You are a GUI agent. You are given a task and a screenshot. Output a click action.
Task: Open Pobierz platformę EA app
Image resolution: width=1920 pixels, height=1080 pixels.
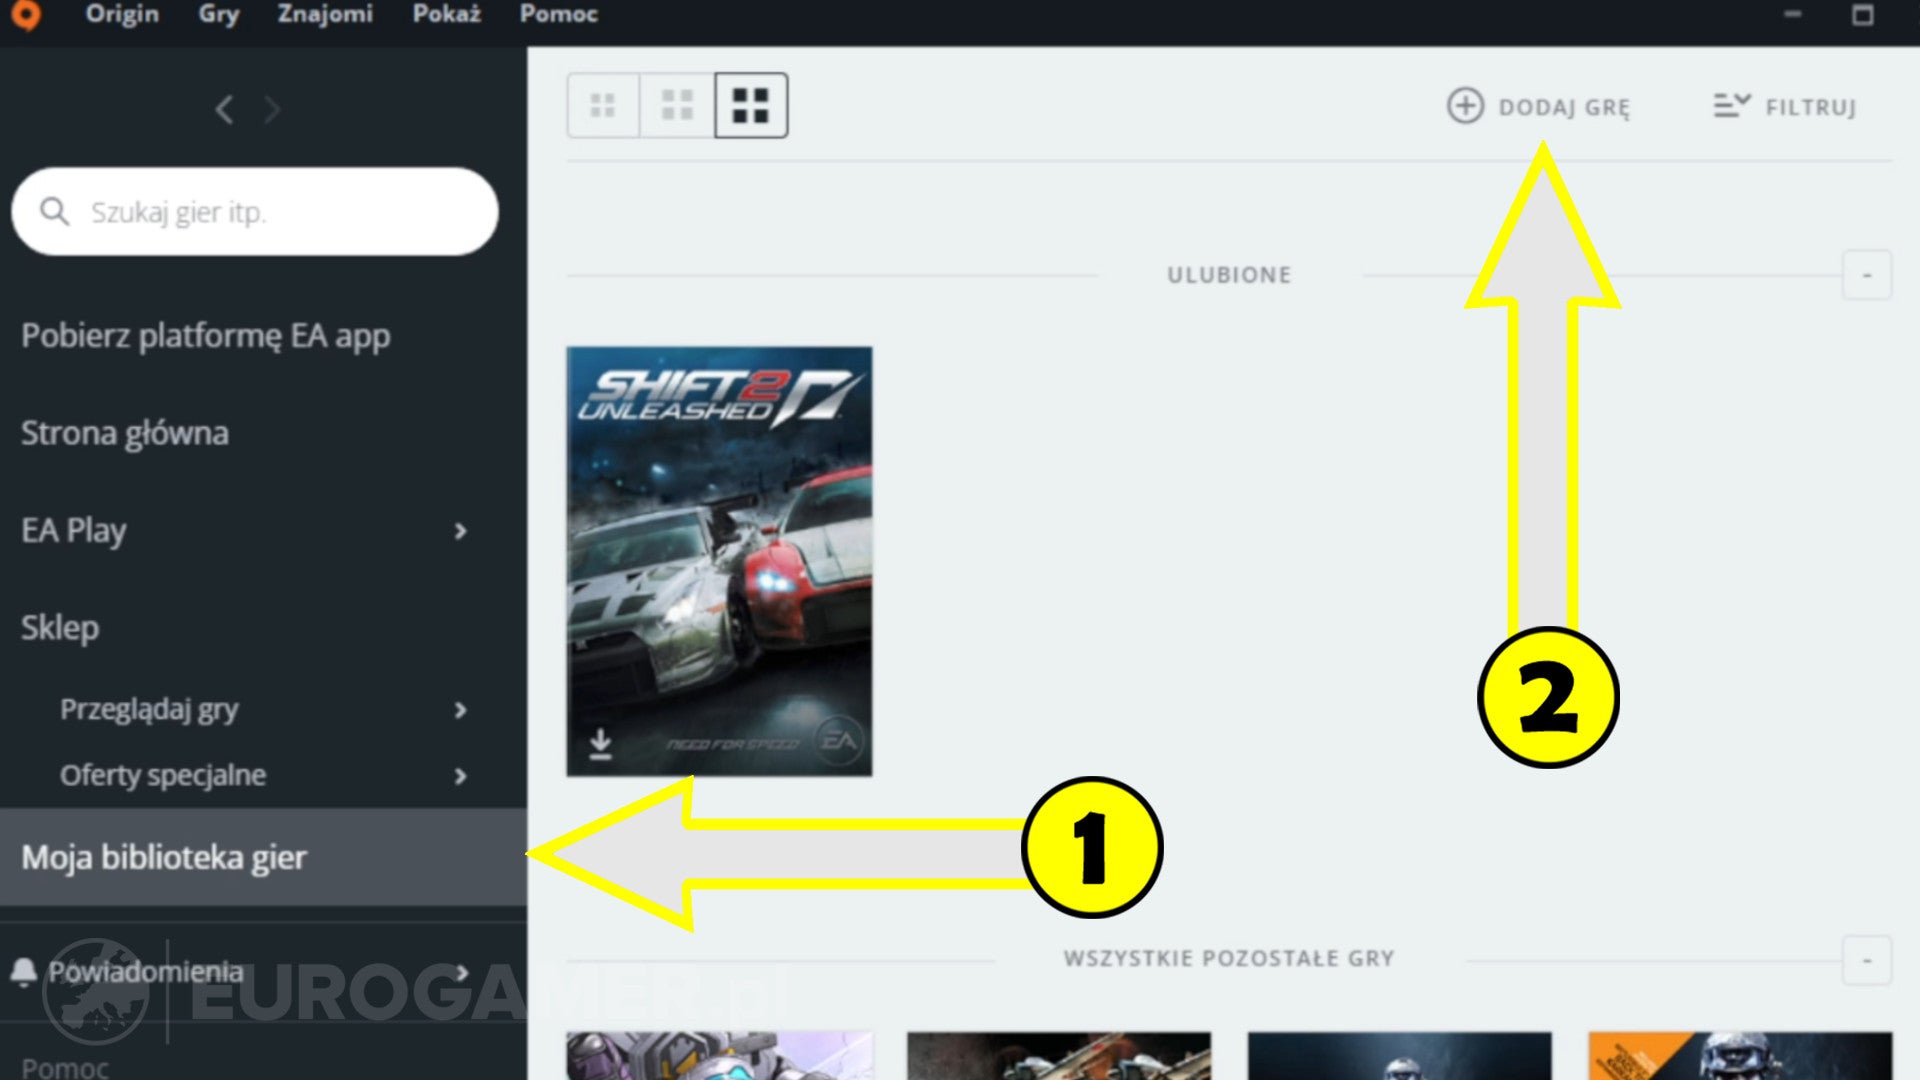click(x=206, y=336)
